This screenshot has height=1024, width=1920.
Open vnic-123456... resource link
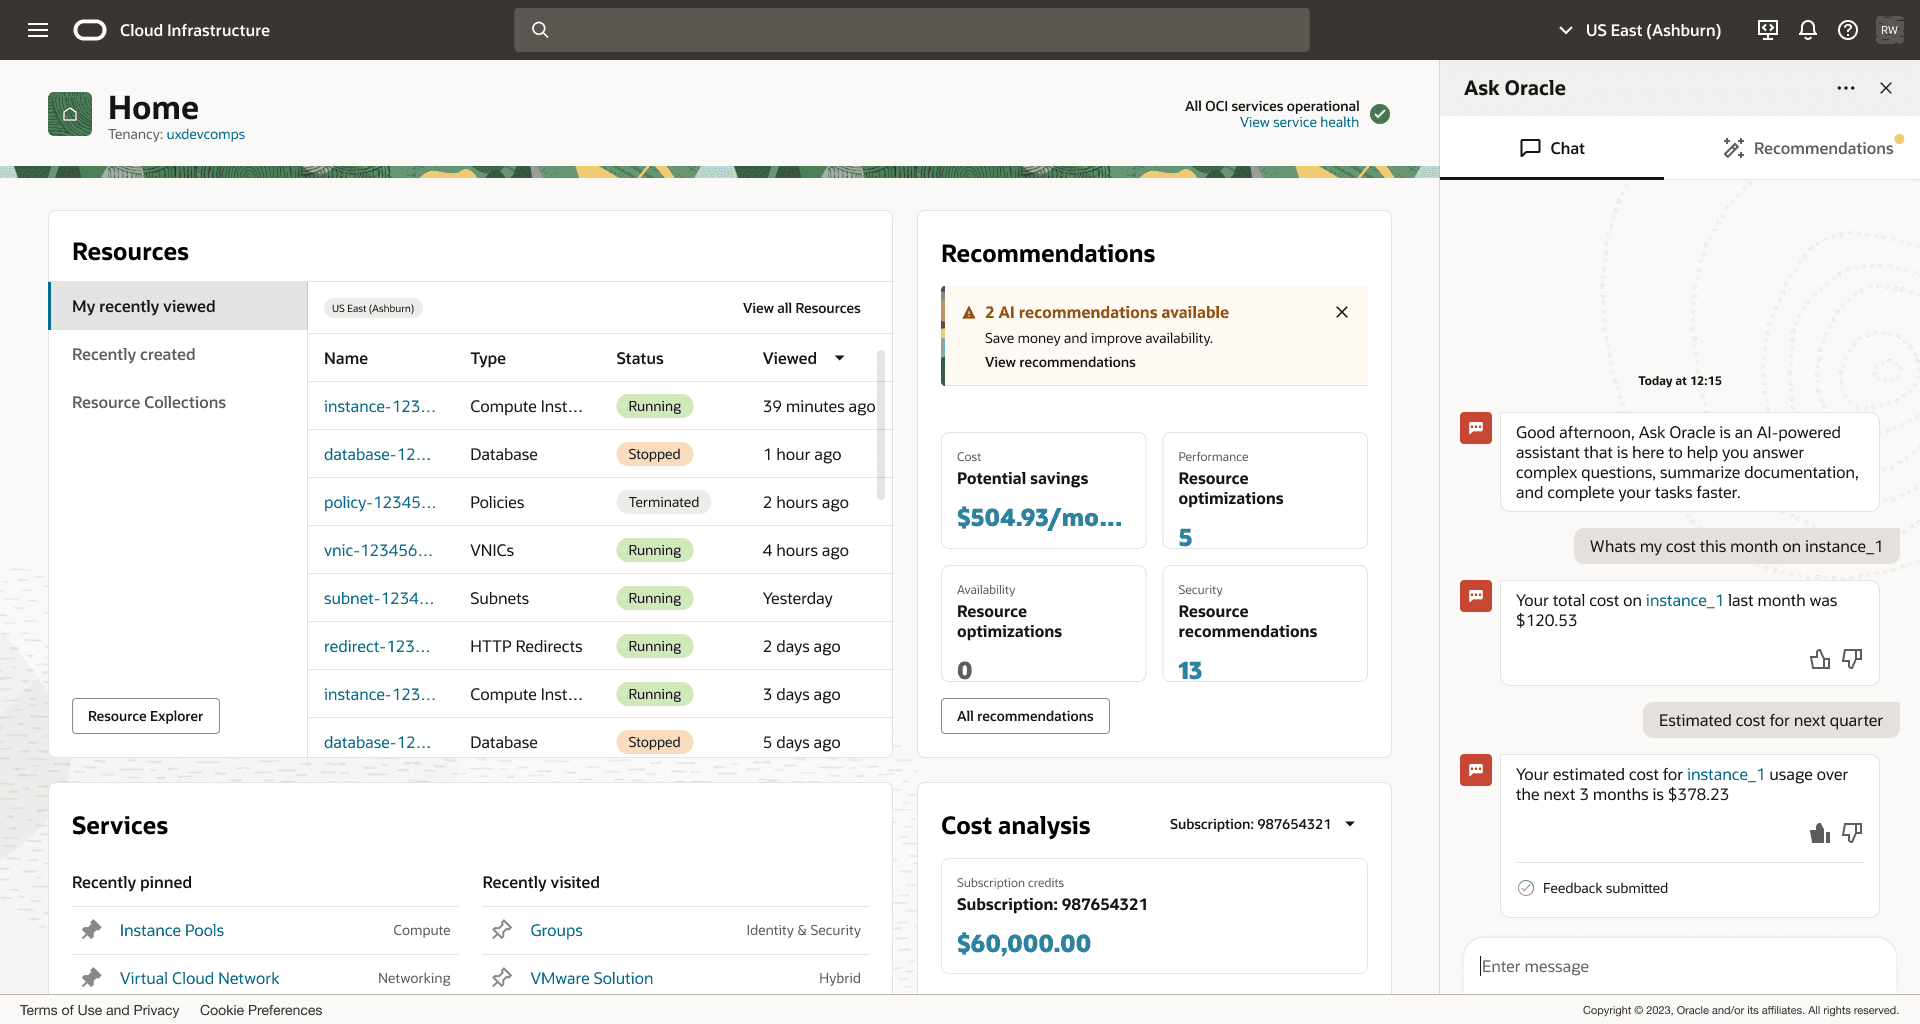[x=378, y=550]
